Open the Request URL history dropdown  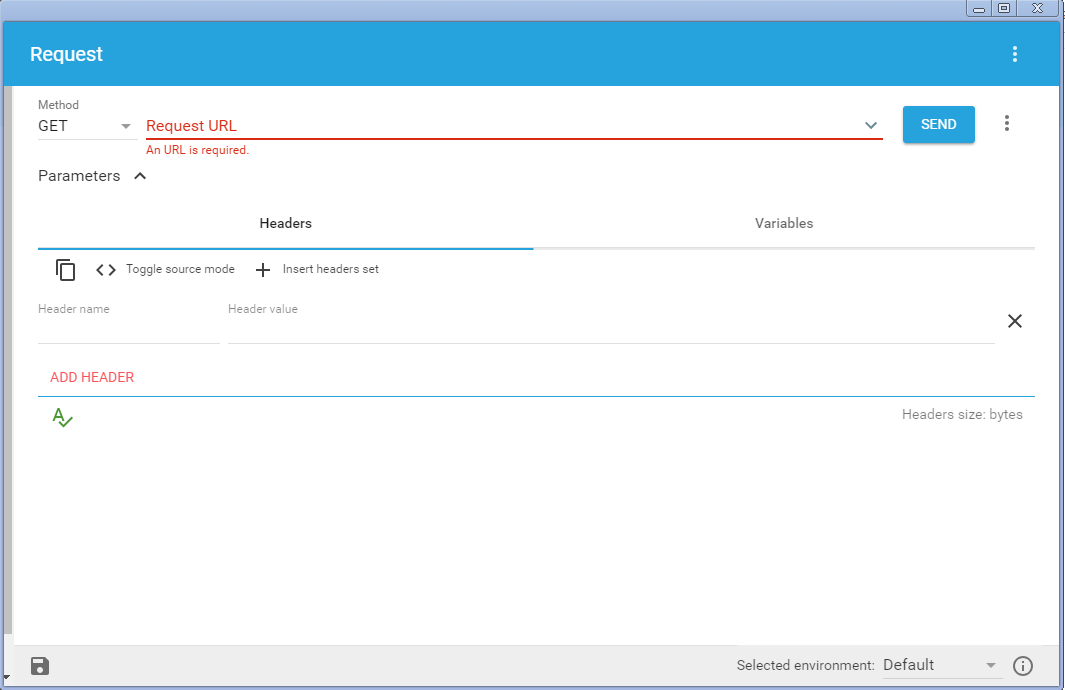tap(870, 125)
